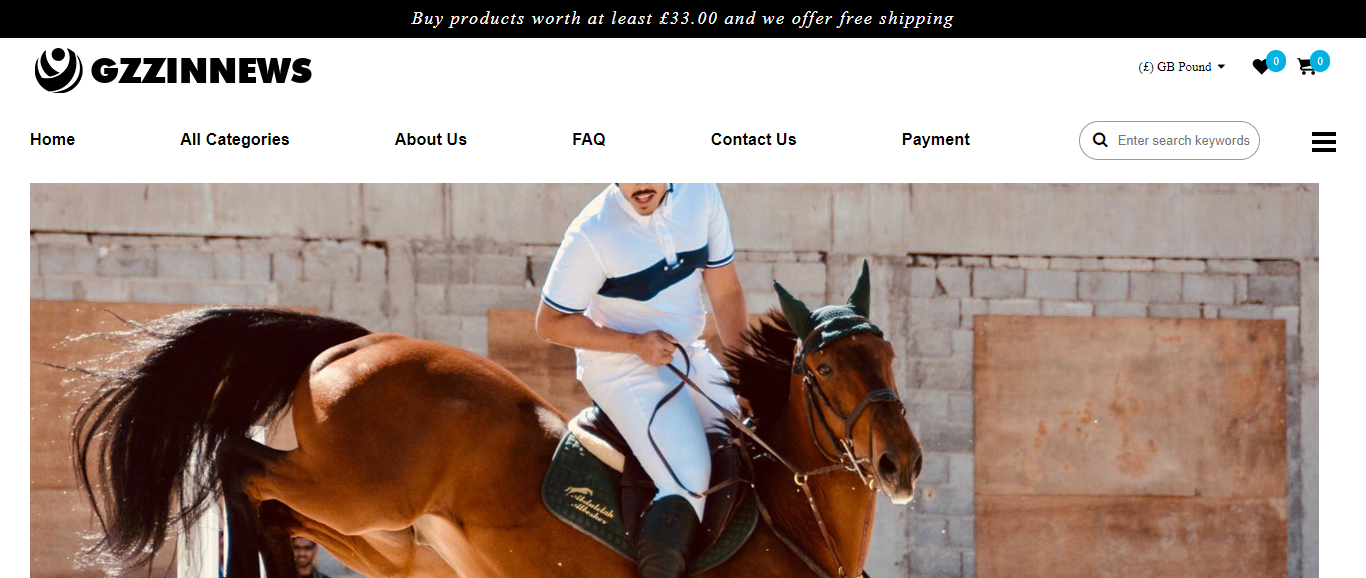This screenshot has height=578, width=1366.
Task: Open the wishlist heart icon
Action: pyautogui.click(x=1260, y=67)
